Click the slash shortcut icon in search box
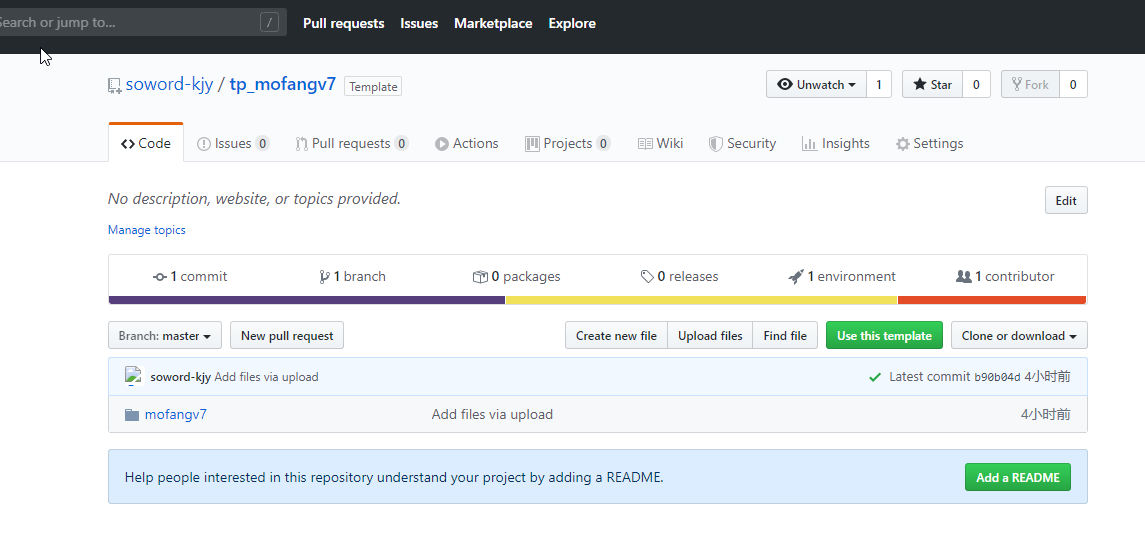This screenshot has width=1145, height=552. click(x=269, y=23)
